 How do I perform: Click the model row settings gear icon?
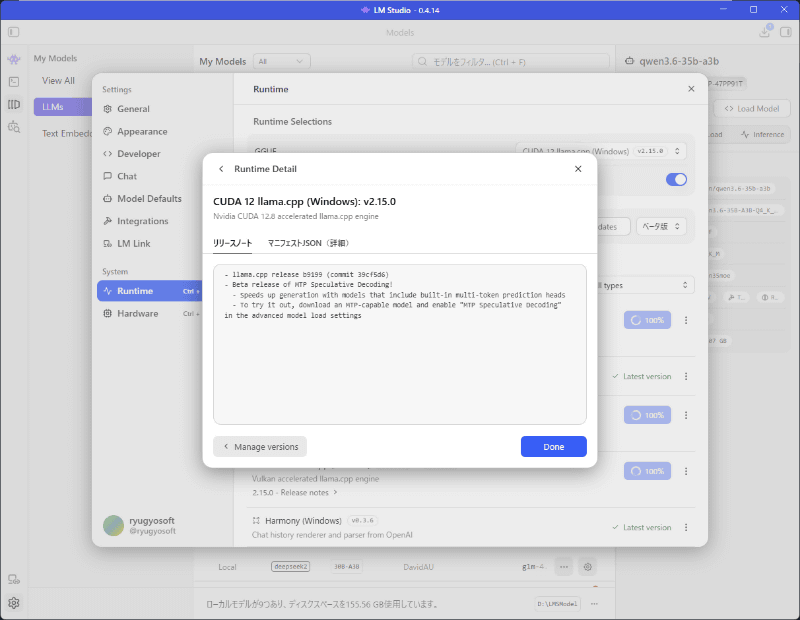coord(588,567)
